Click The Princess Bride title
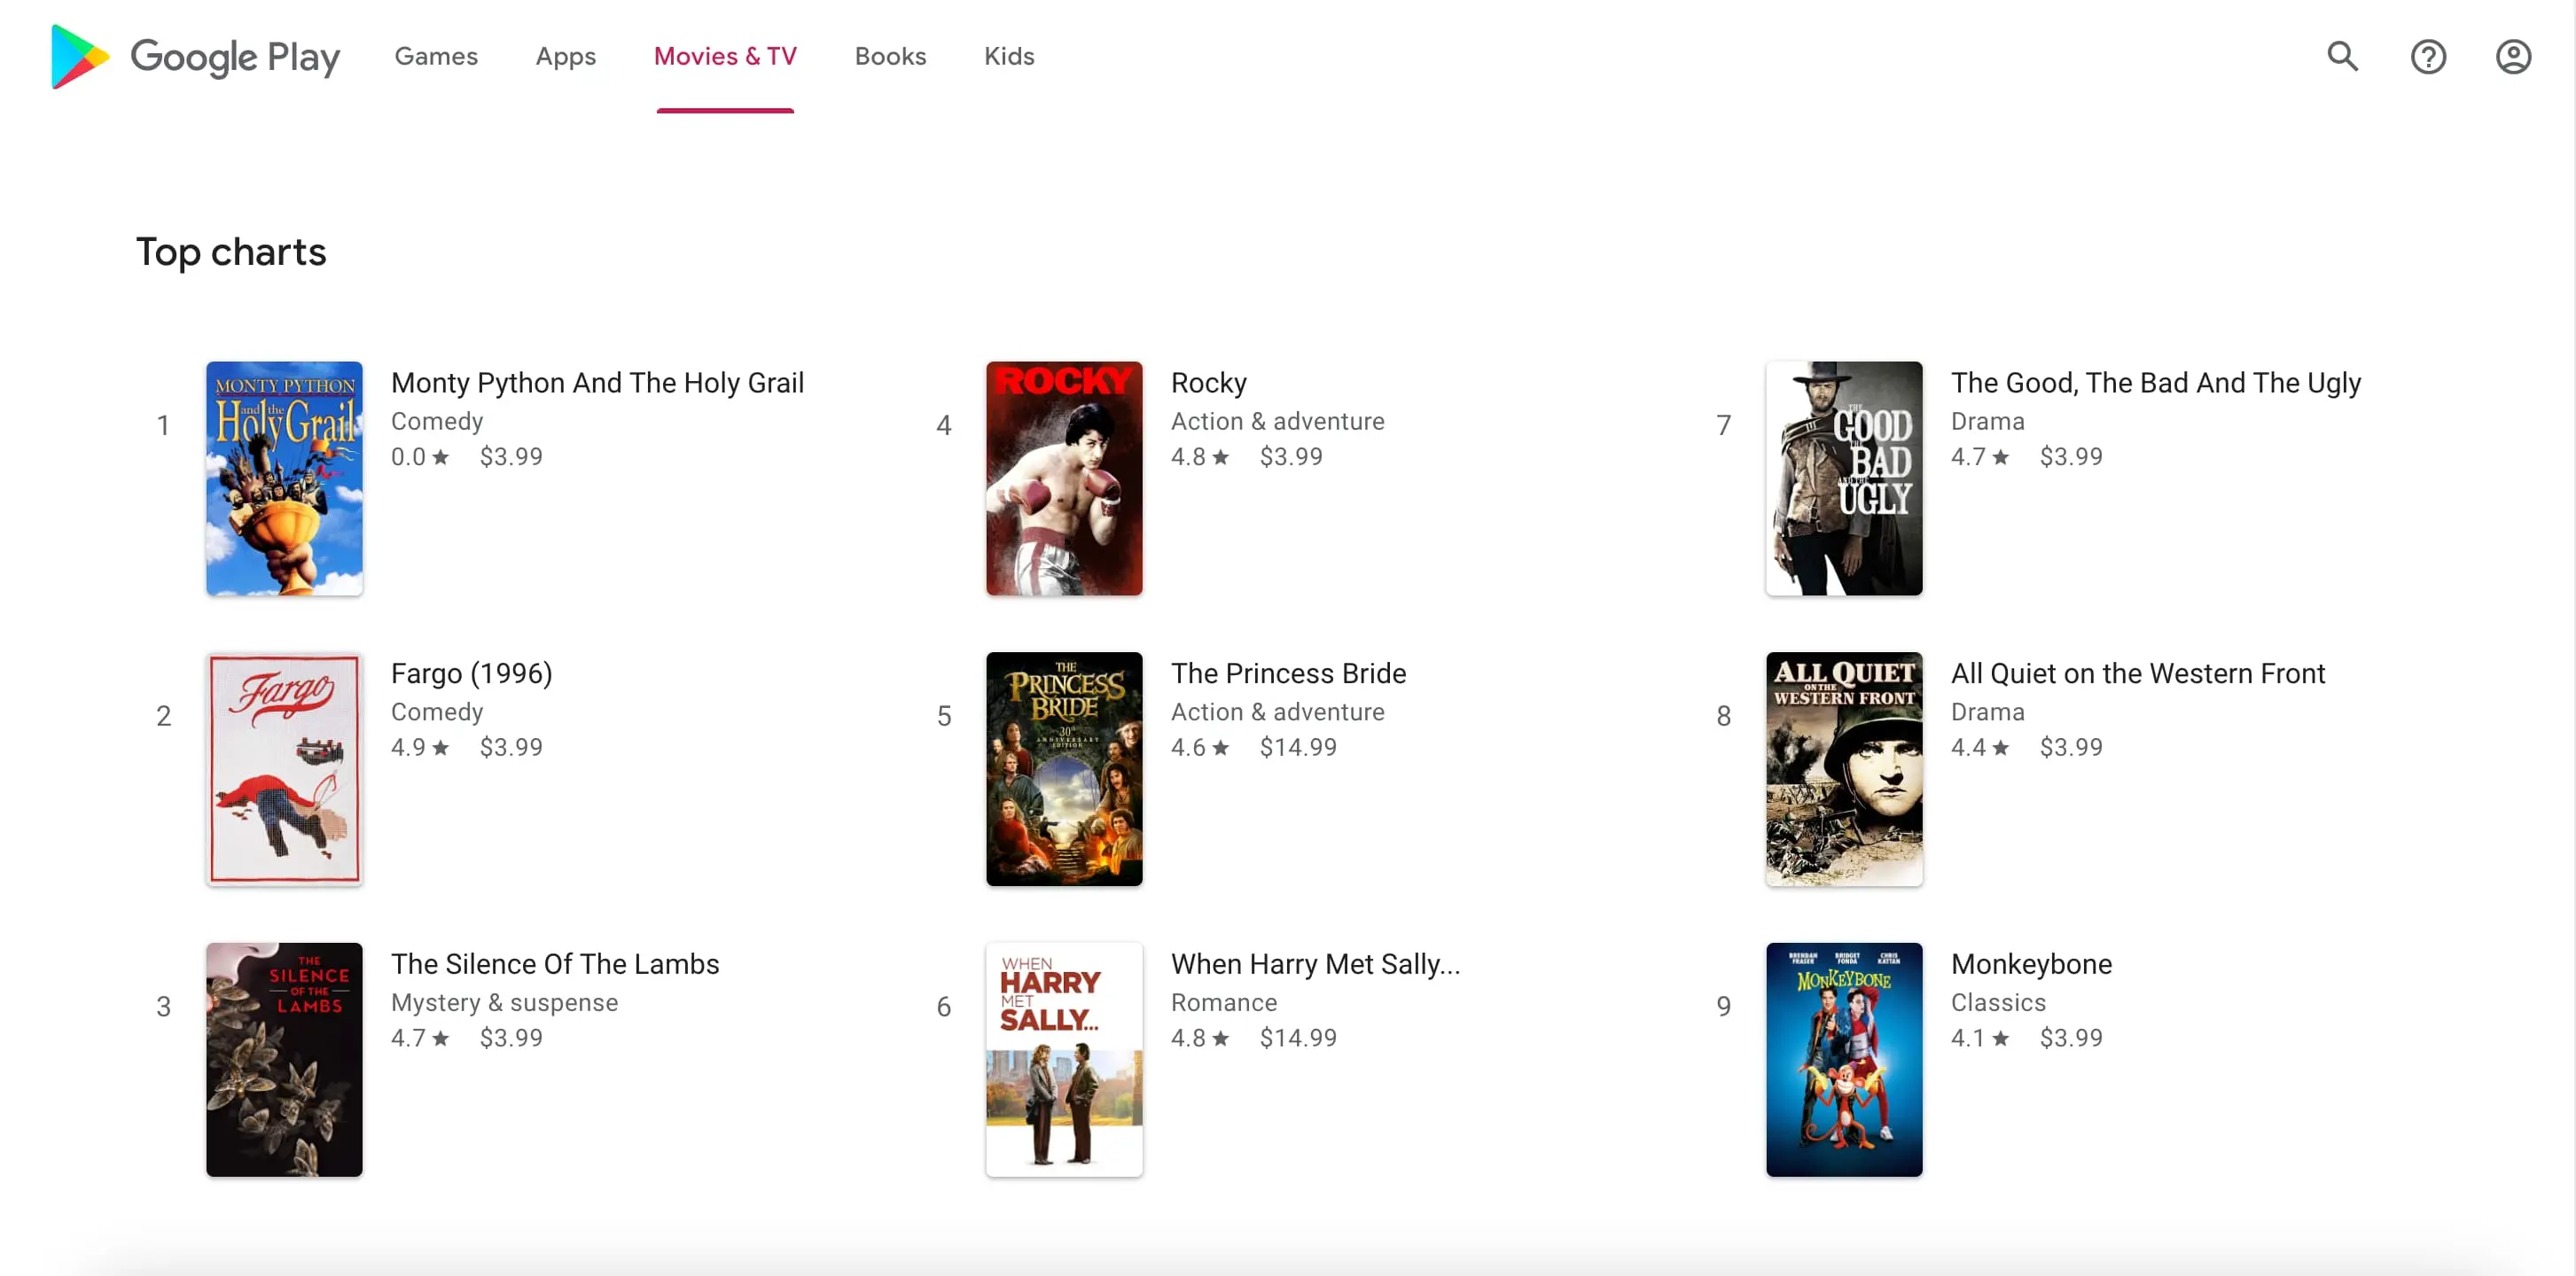2576x1276 pixels. tap(1288, 674)
